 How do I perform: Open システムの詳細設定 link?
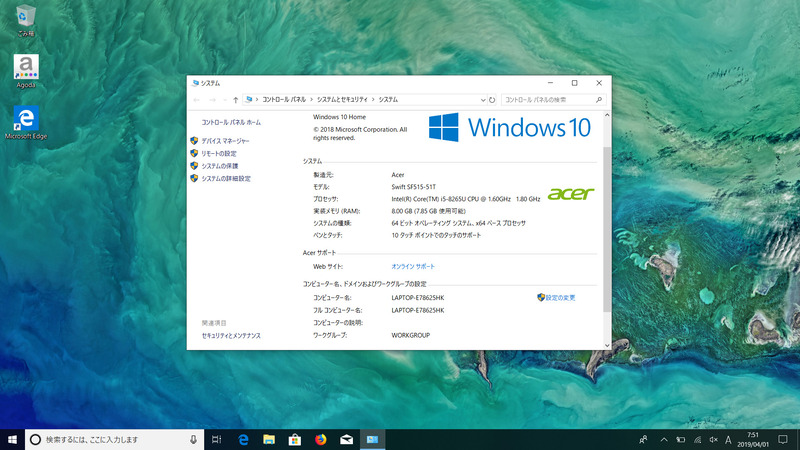click(226, 179)
